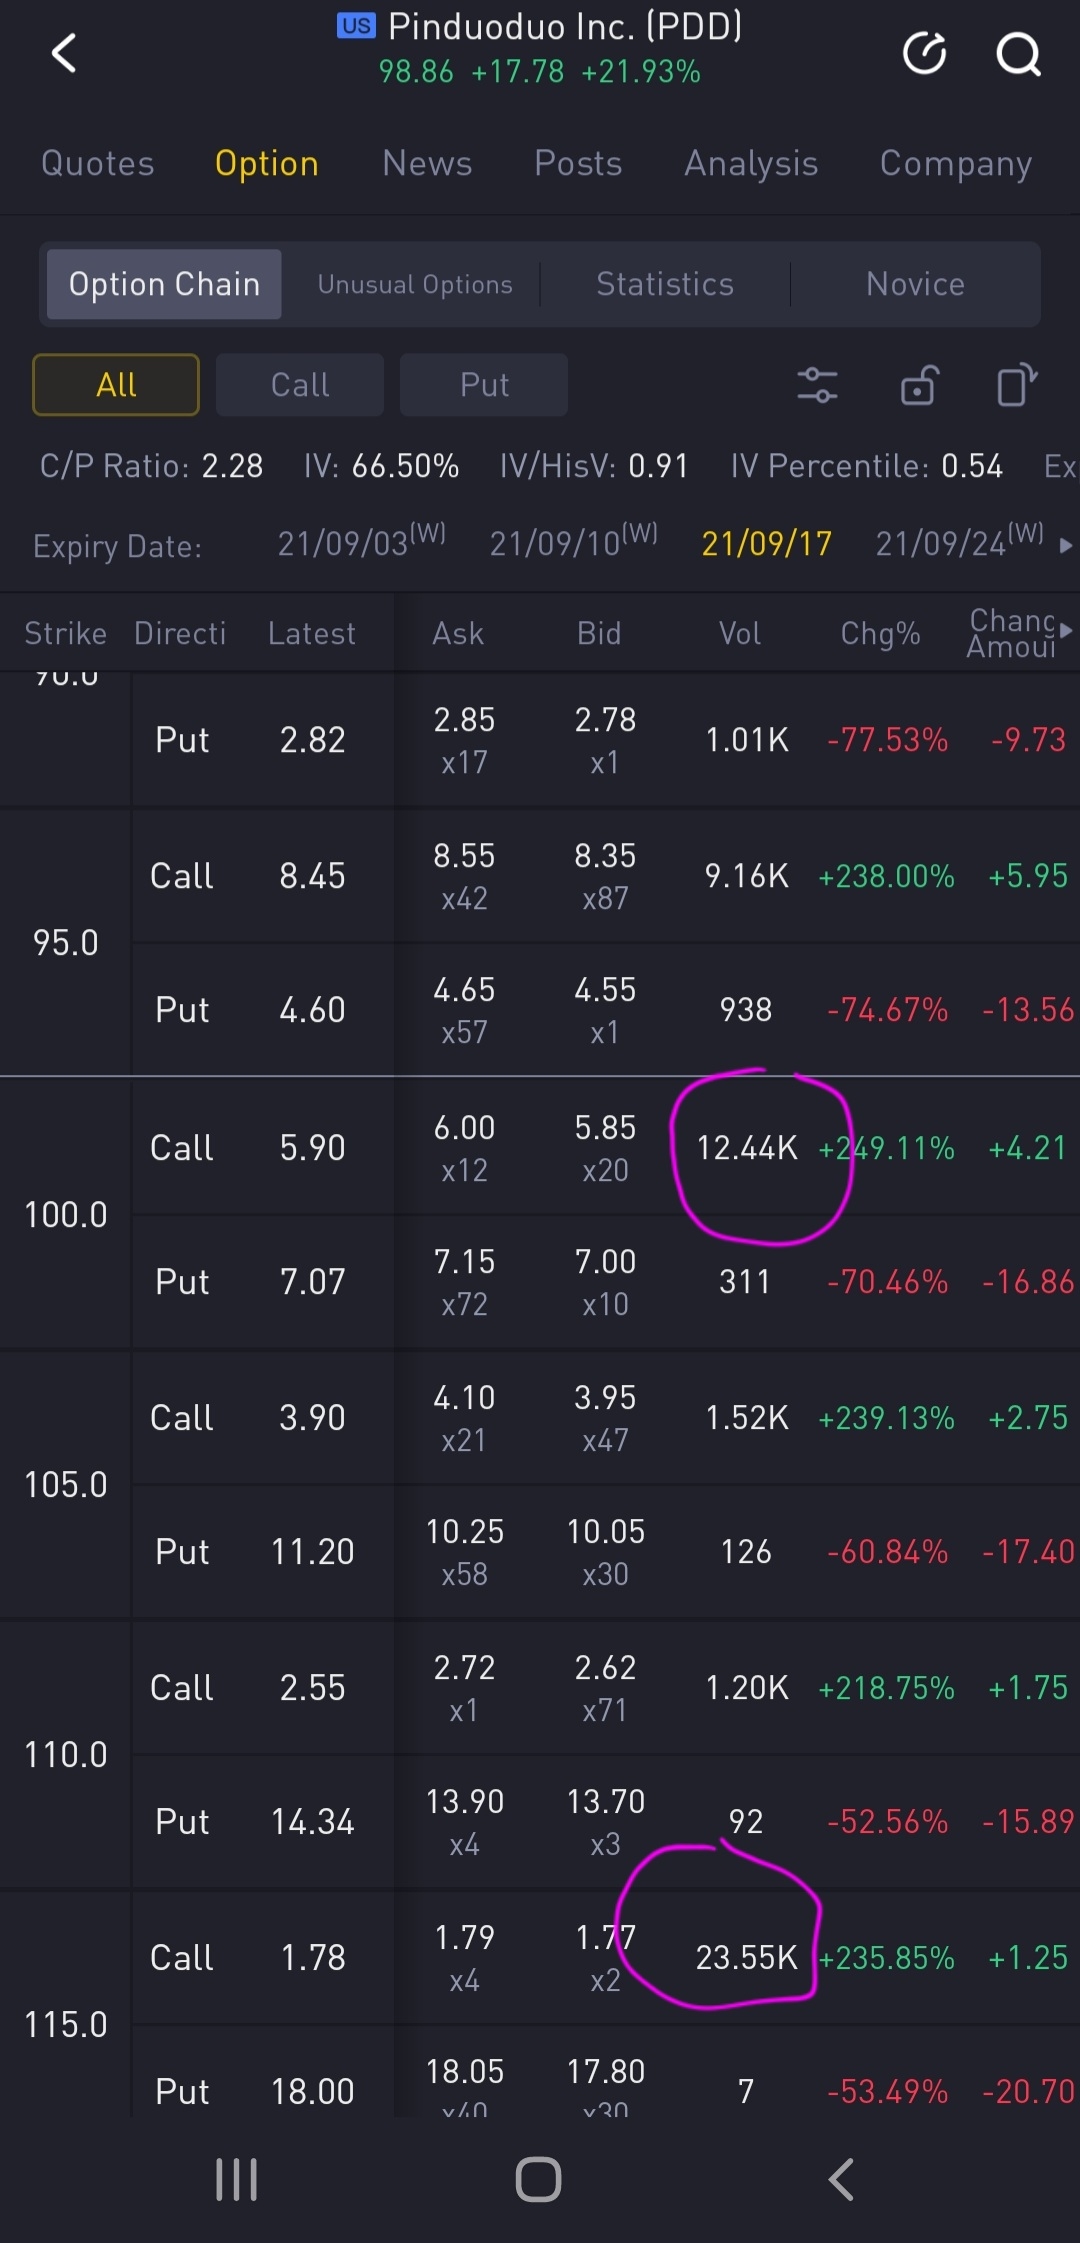Screen dimensions: 1080x2243
Task: Tap ask price 6.00 x12
Action: [x=464, y=1148]
